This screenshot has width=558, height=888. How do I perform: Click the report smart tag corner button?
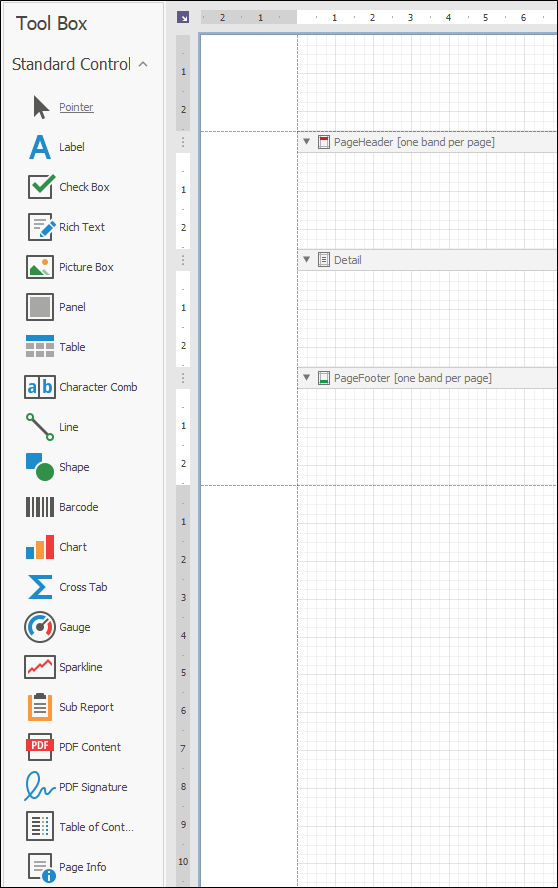coord(183,18)
